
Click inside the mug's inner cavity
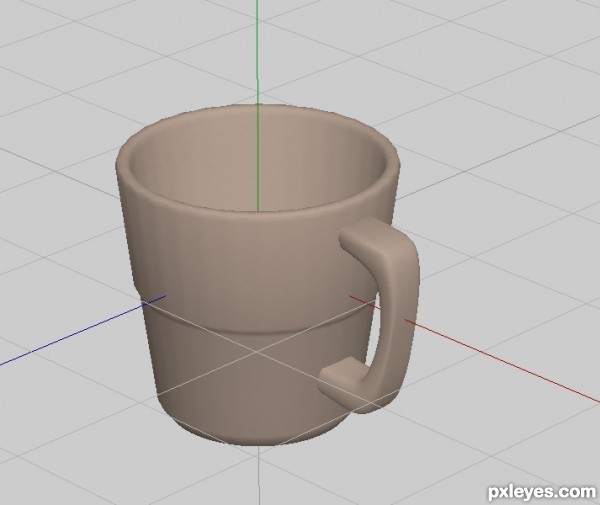tap(256, 165)
